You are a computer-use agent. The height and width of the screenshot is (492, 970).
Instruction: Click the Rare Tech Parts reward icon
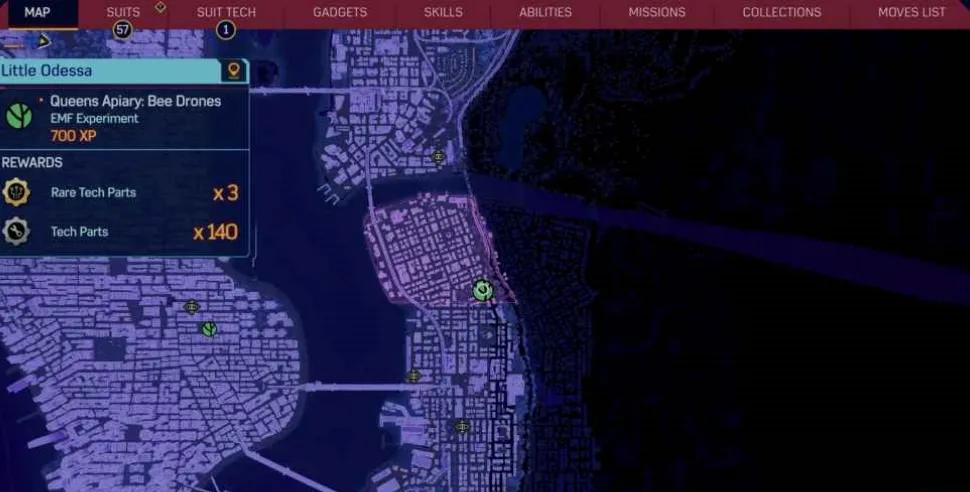[x=17, y=192]
